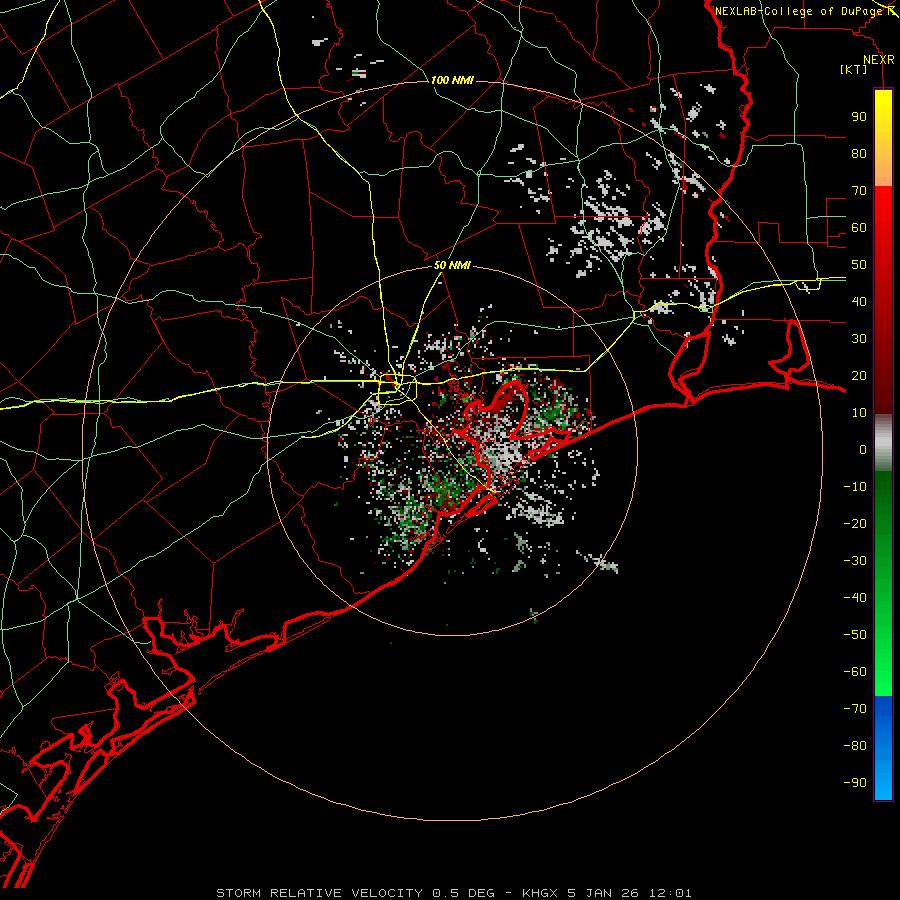The image size is (900, 900).
Task: Click the "5 JAN 26" date text
Action: coord(603,893)
